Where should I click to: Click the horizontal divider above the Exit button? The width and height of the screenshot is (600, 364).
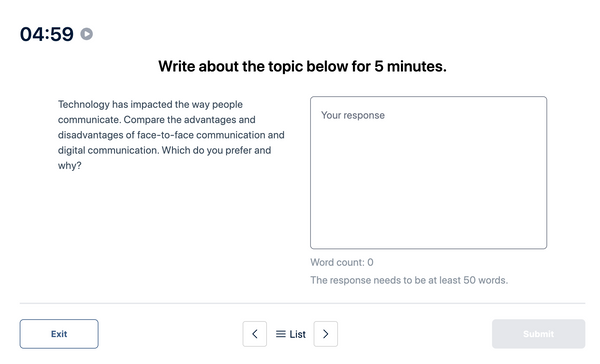pyautogui.click(x=302, y=303)
